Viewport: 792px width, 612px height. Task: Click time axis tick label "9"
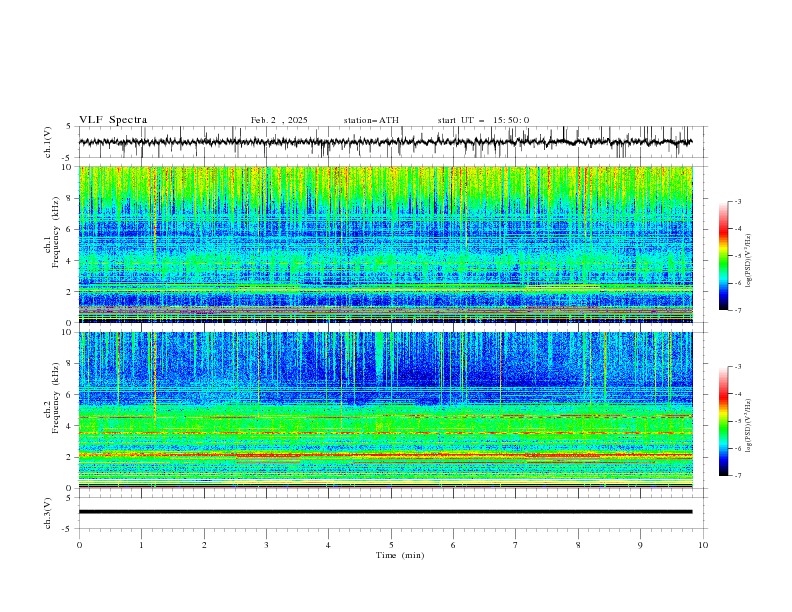click(640, 545)
